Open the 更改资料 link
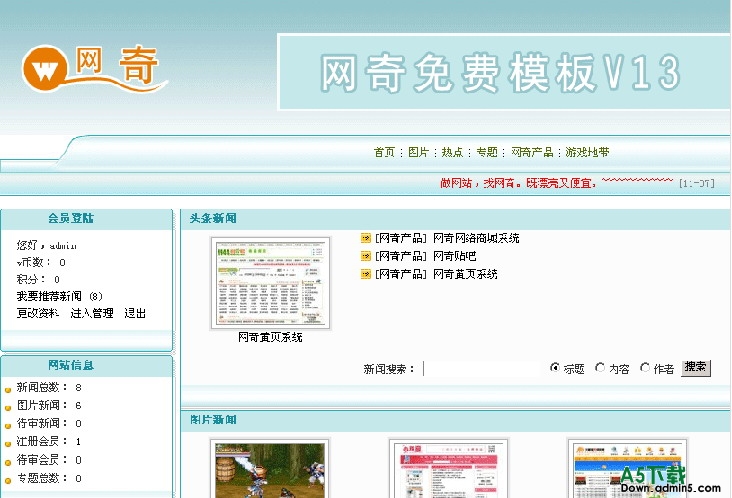 (x=37, y=313)
